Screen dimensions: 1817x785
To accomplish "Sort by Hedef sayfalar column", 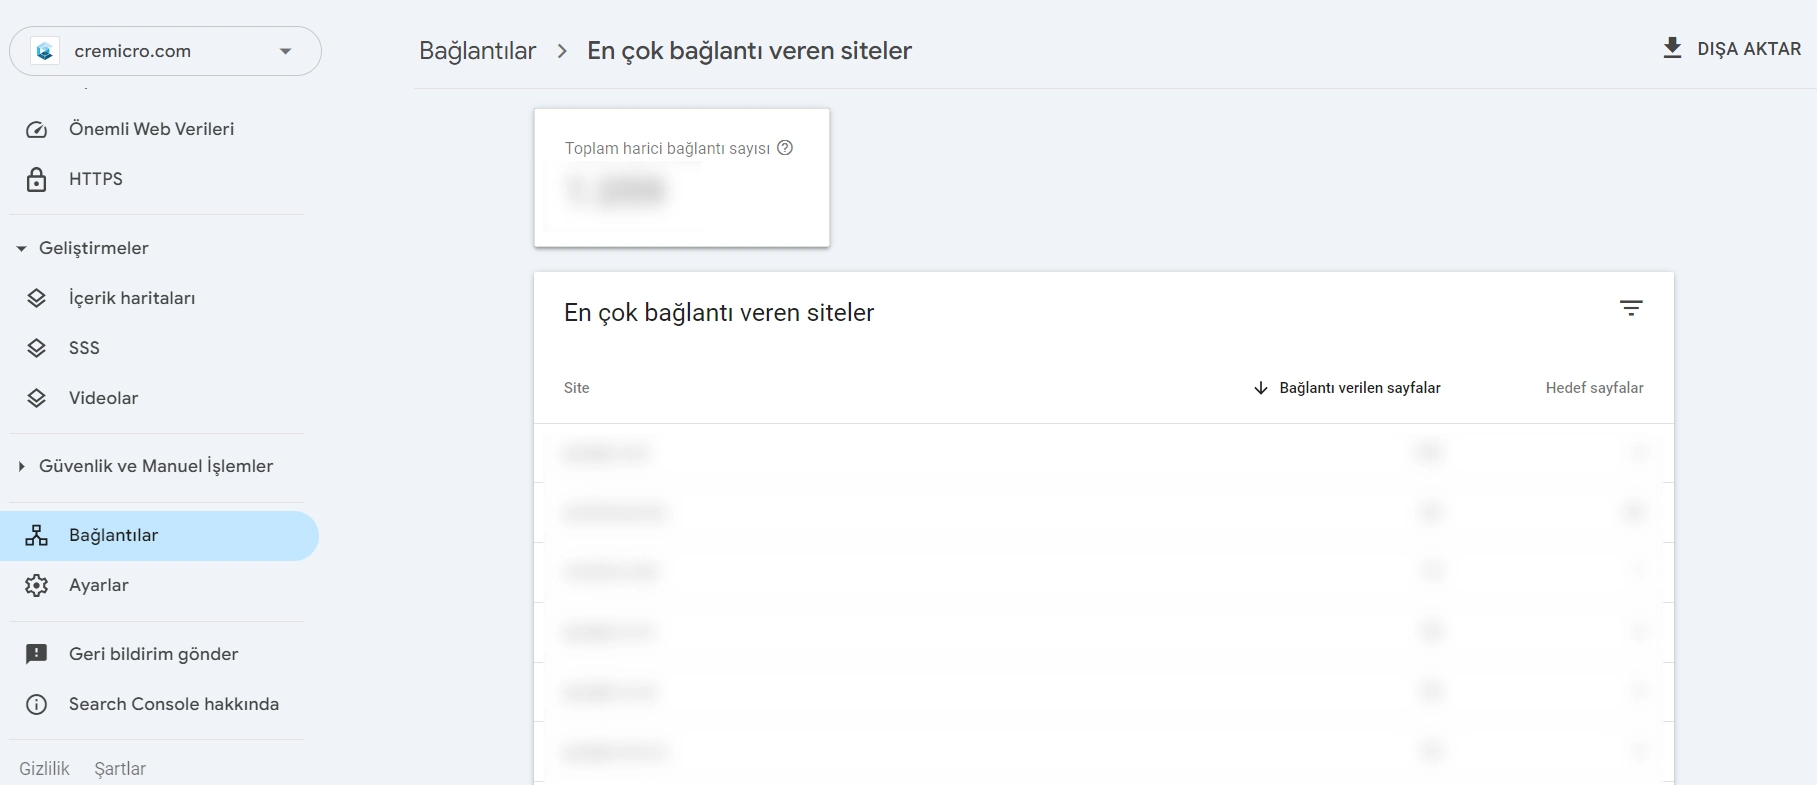I will (1594, 388).
